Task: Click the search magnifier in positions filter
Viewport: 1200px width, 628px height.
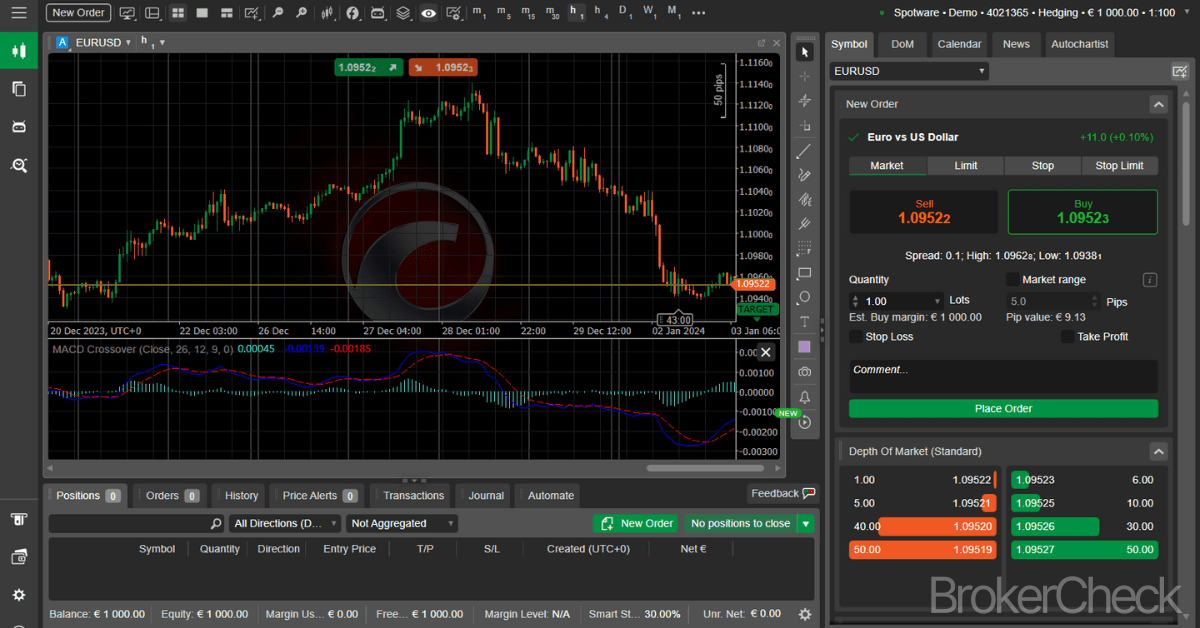Action: click(216, 523)
